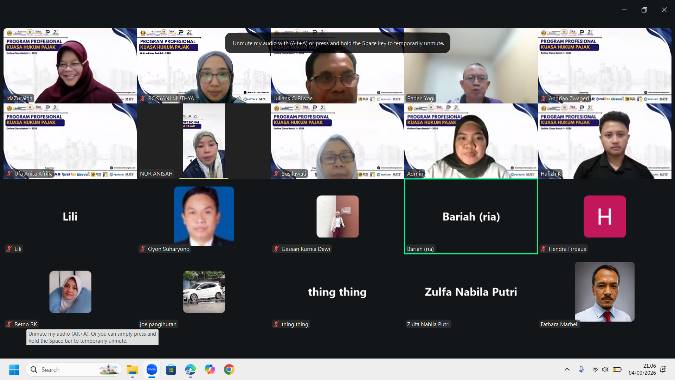Image resolution: width=675 pixels, height=380 pixels.
Task: Expand the system tray hidden icons chevron
Action: [x=567, y=370]
